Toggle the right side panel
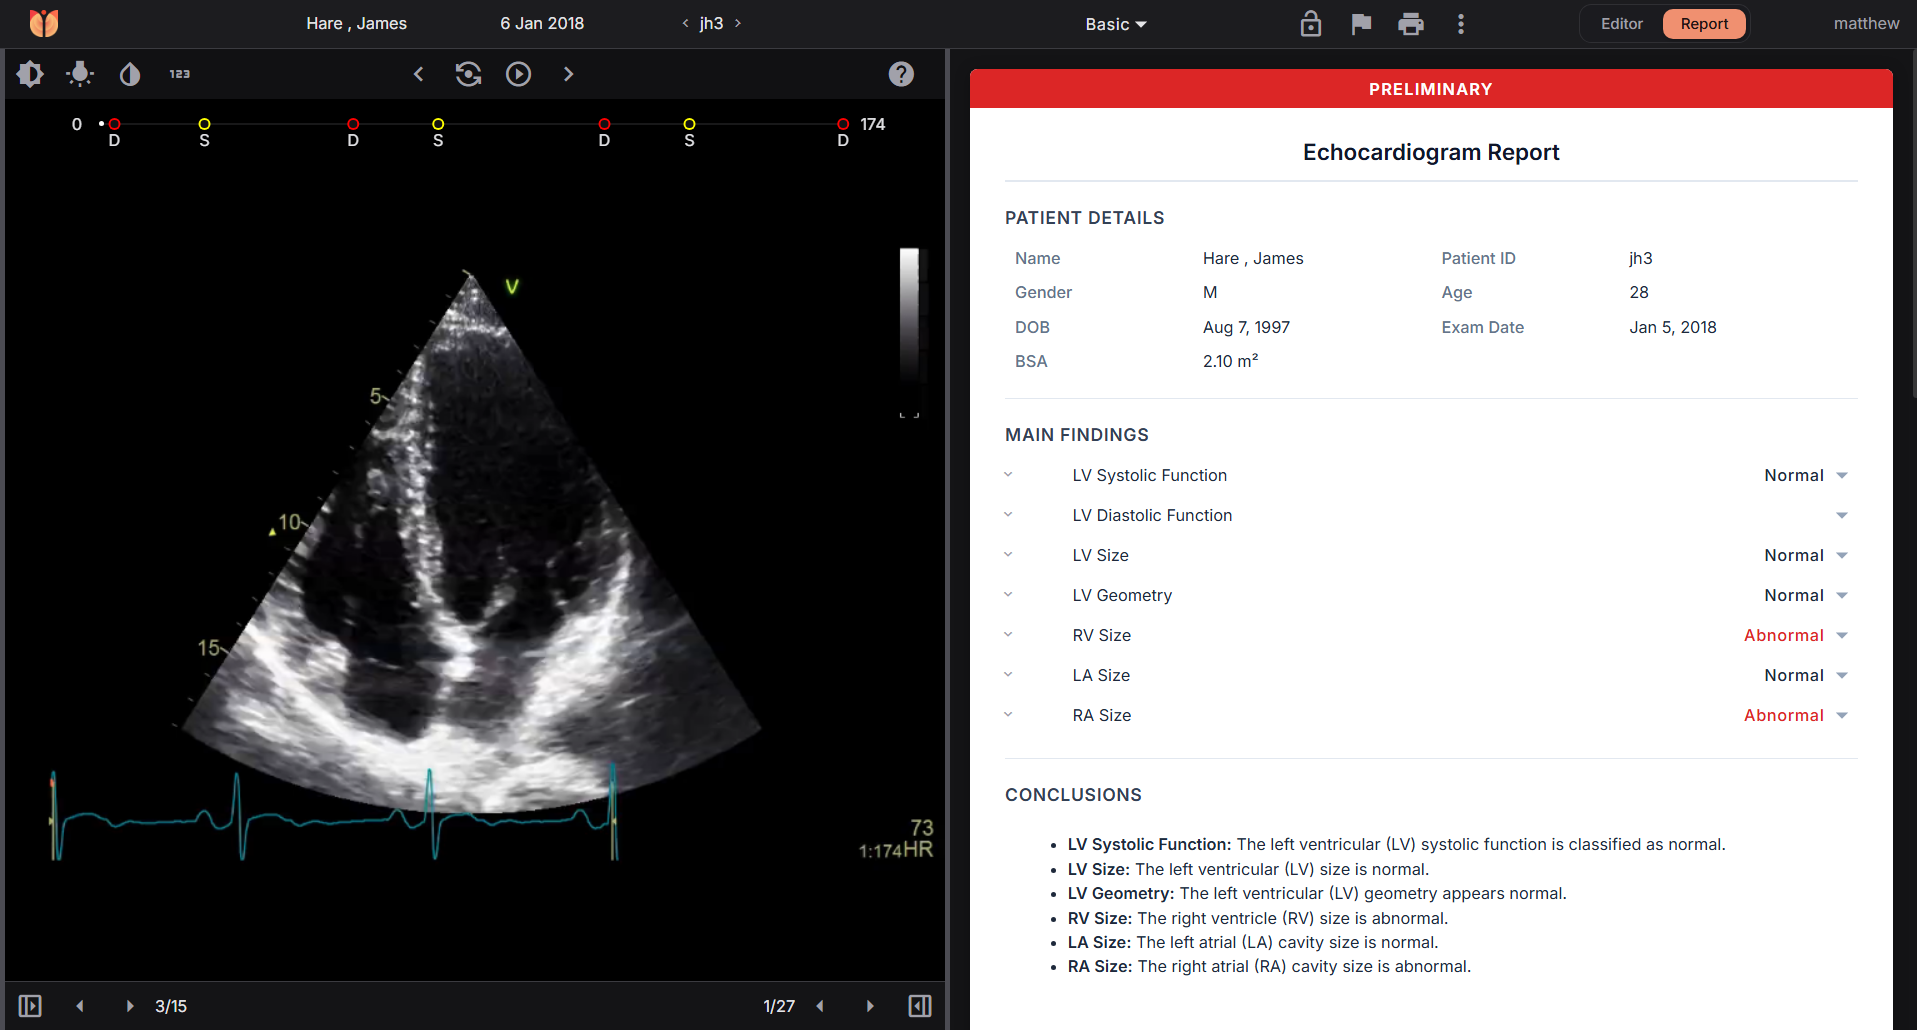The width and height of the screenshot is (1917, 1030). 920,1006
